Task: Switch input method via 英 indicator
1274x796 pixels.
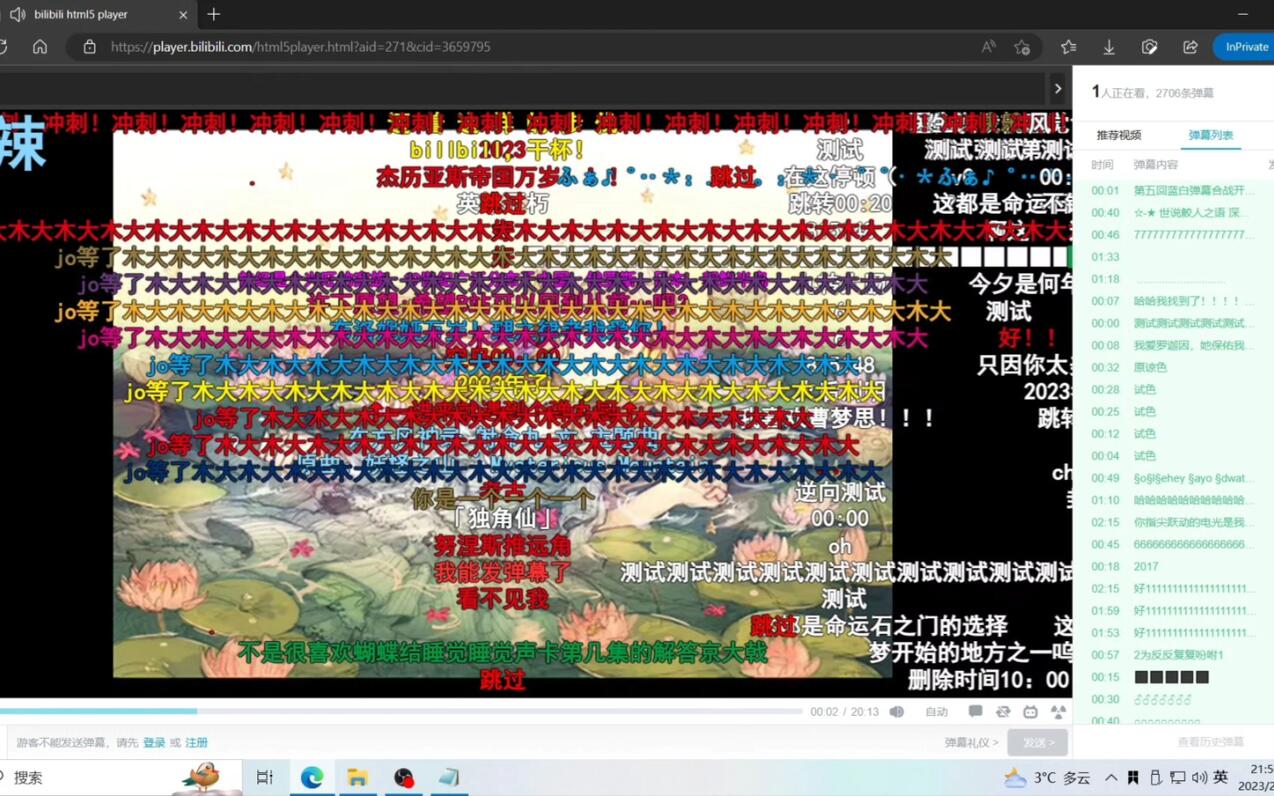Action: (x=1220, y=777)
